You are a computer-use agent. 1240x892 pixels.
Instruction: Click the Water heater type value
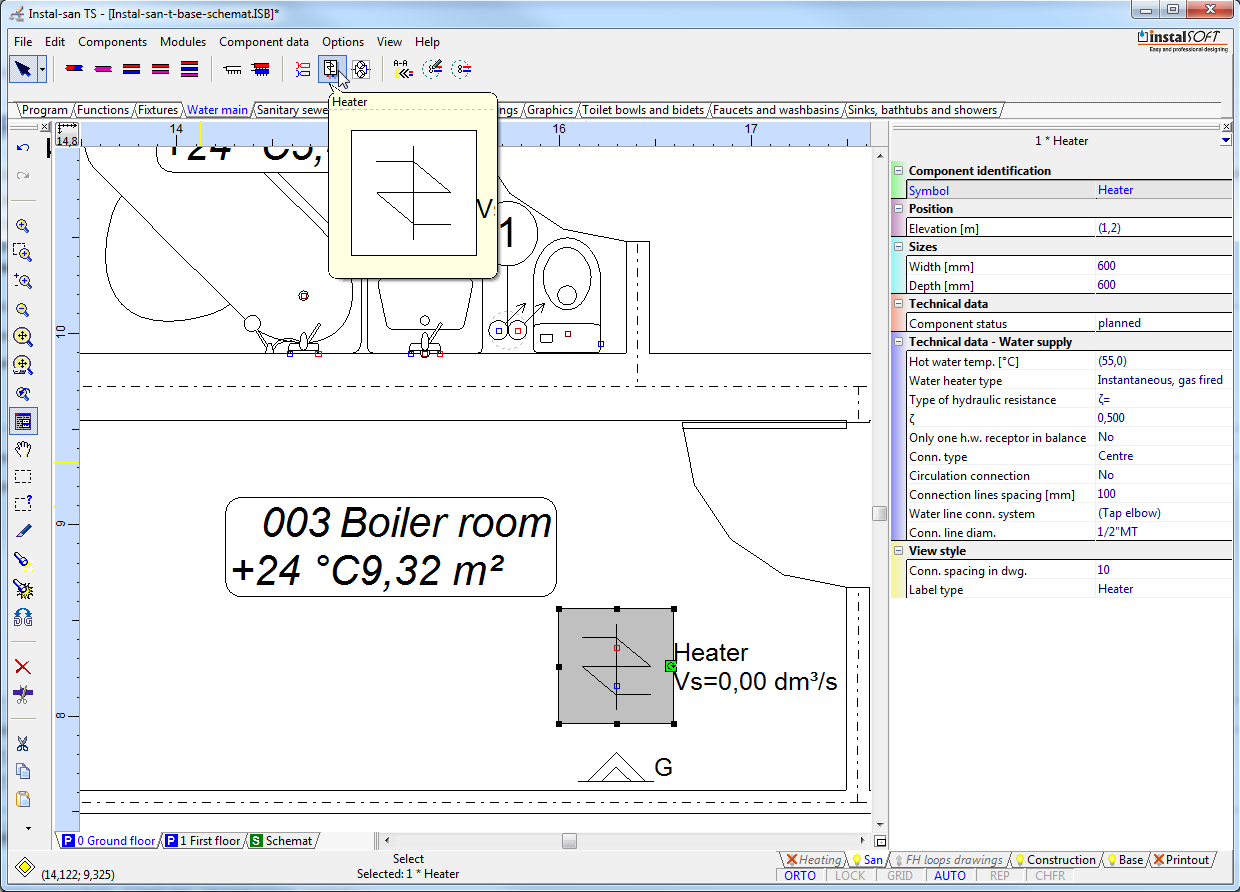point(1163,380)
